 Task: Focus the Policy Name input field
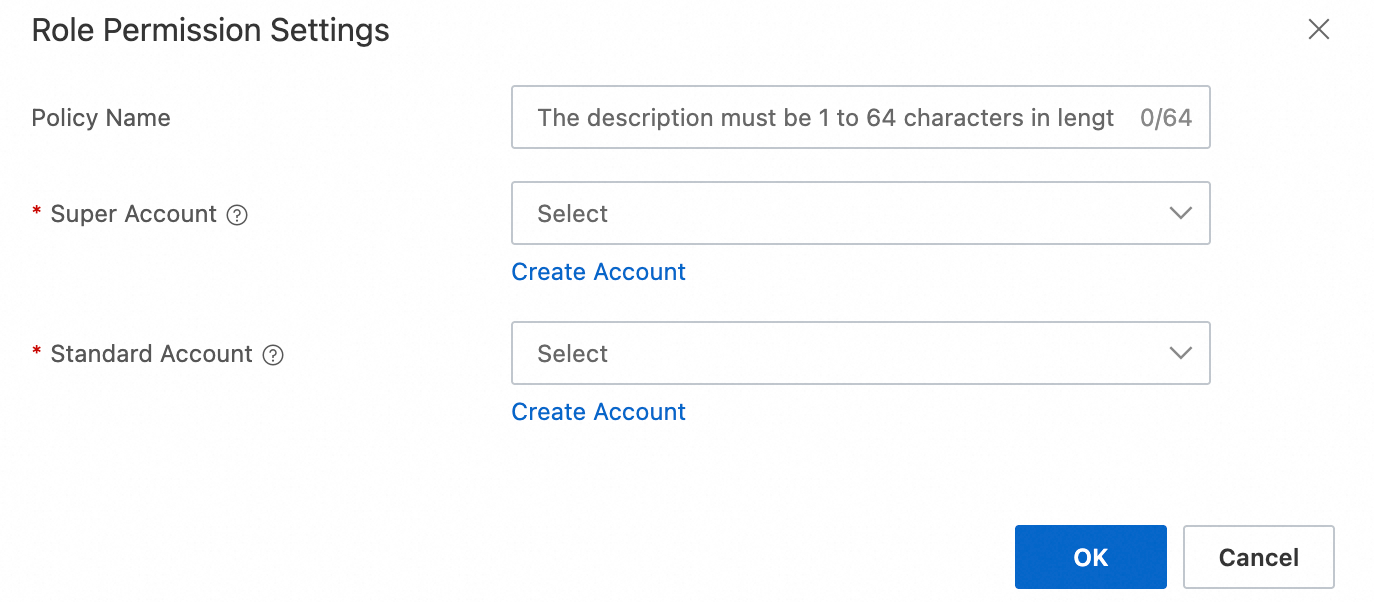(x=825, y=118)
